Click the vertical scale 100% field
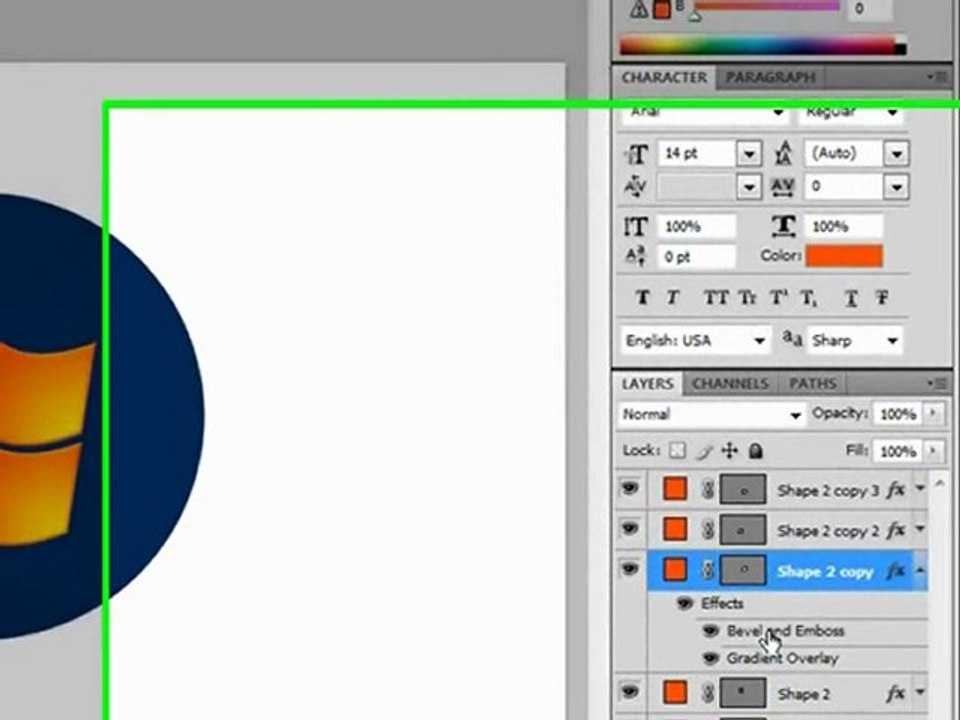The image size is (960, 720). click(697, 227)
